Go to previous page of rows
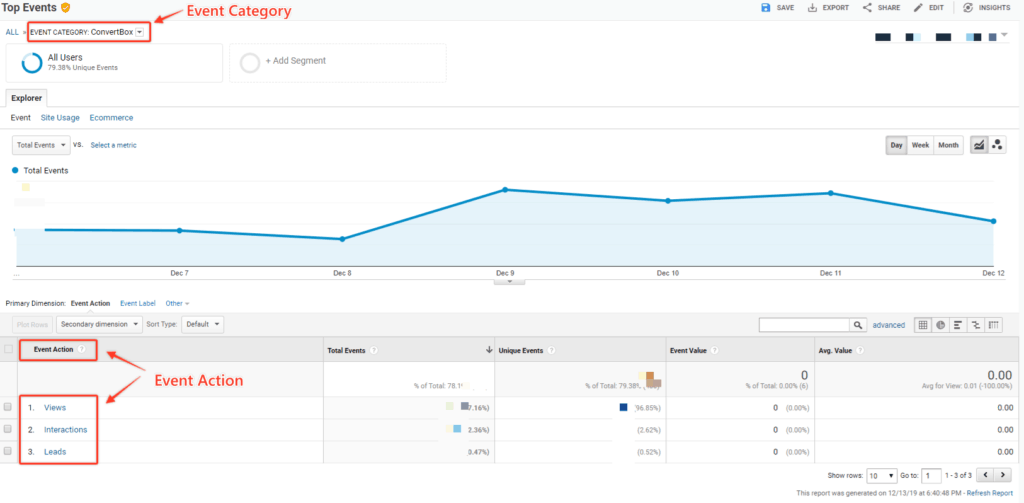This screenshot has height=503, width=1024. click(985, 475)
